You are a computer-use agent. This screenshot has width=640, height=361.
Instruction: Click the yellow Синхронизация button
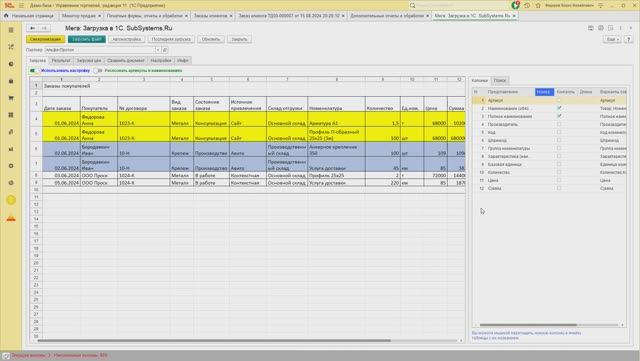(x=45, y=39)
